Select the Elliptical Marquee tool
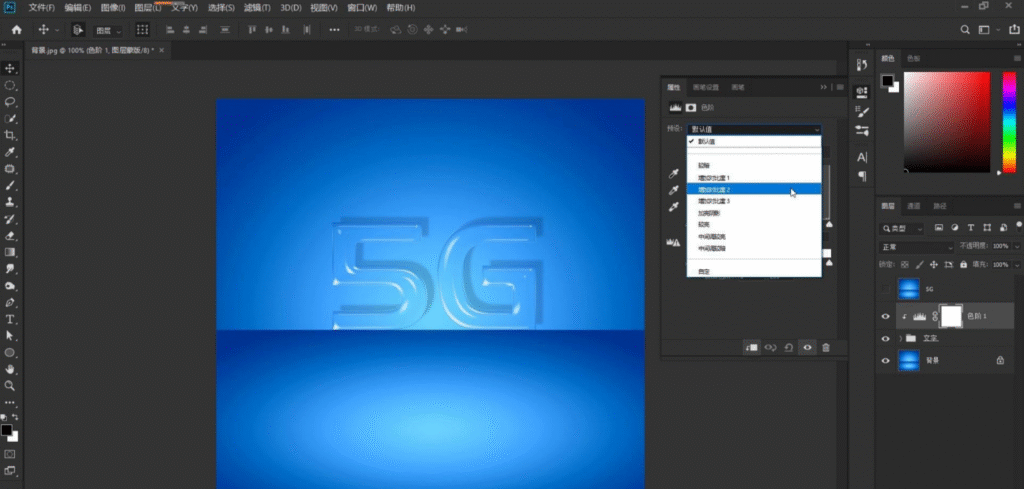This screenshot has height=489, width=1024. [10, 86]
